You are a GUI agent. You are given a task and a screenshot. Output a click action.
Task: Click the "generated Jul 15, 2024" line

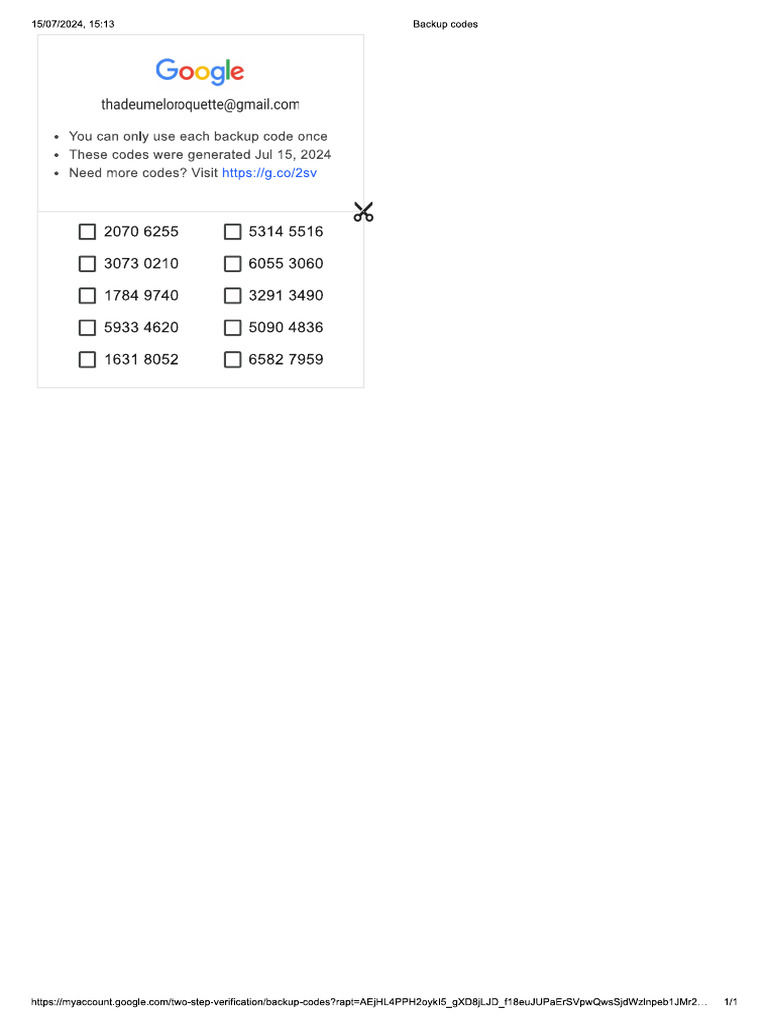200,155
